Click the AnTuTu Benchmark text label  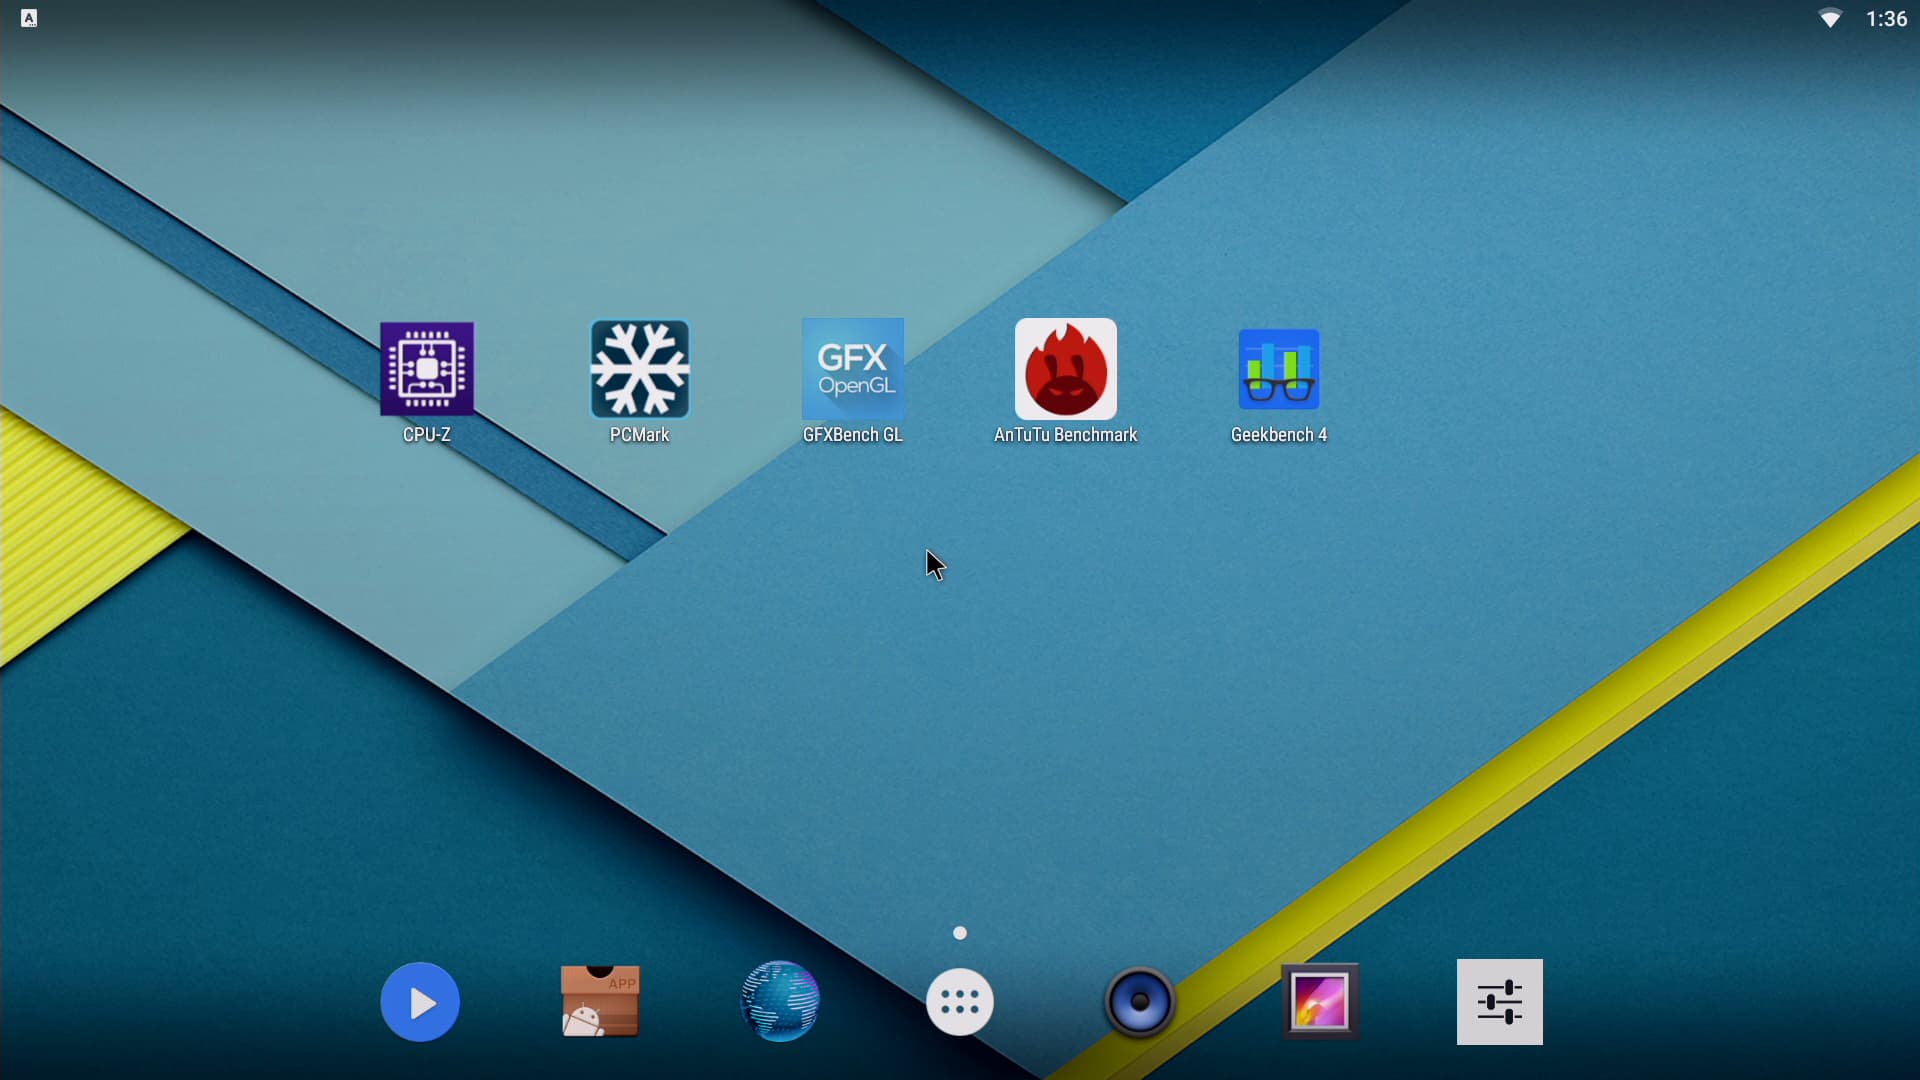coord(1066,435)
